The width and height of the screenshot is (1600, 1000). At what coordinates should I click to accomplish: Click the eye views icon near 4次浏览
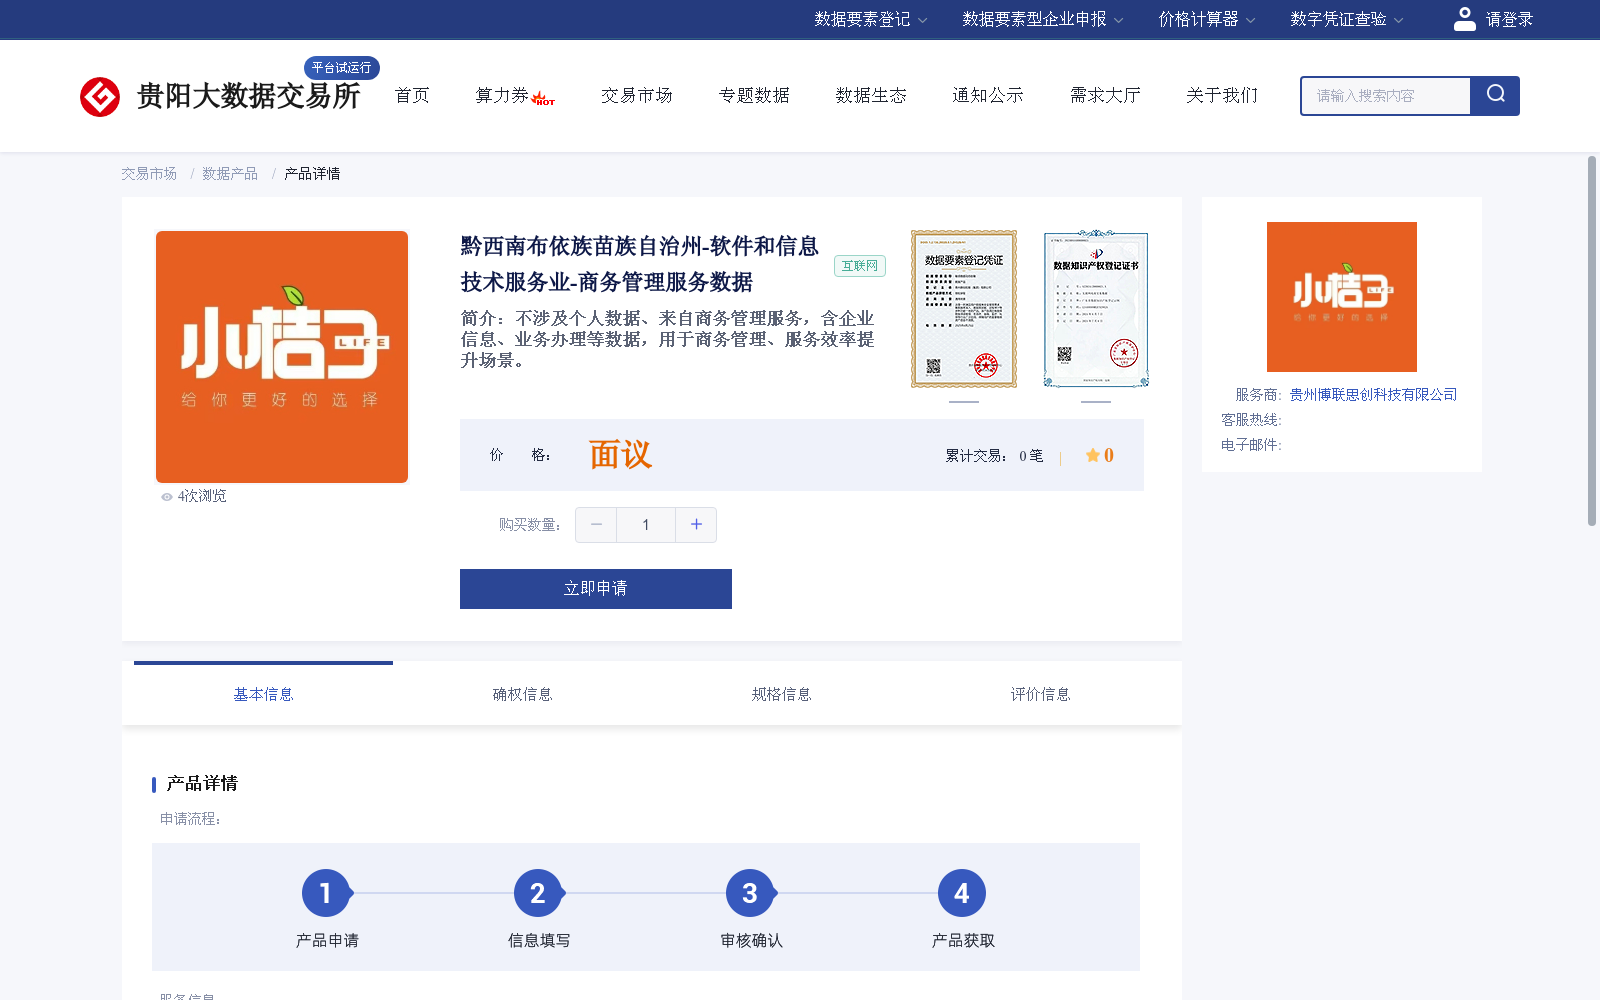pyautogui.click(x=167, y=497)
